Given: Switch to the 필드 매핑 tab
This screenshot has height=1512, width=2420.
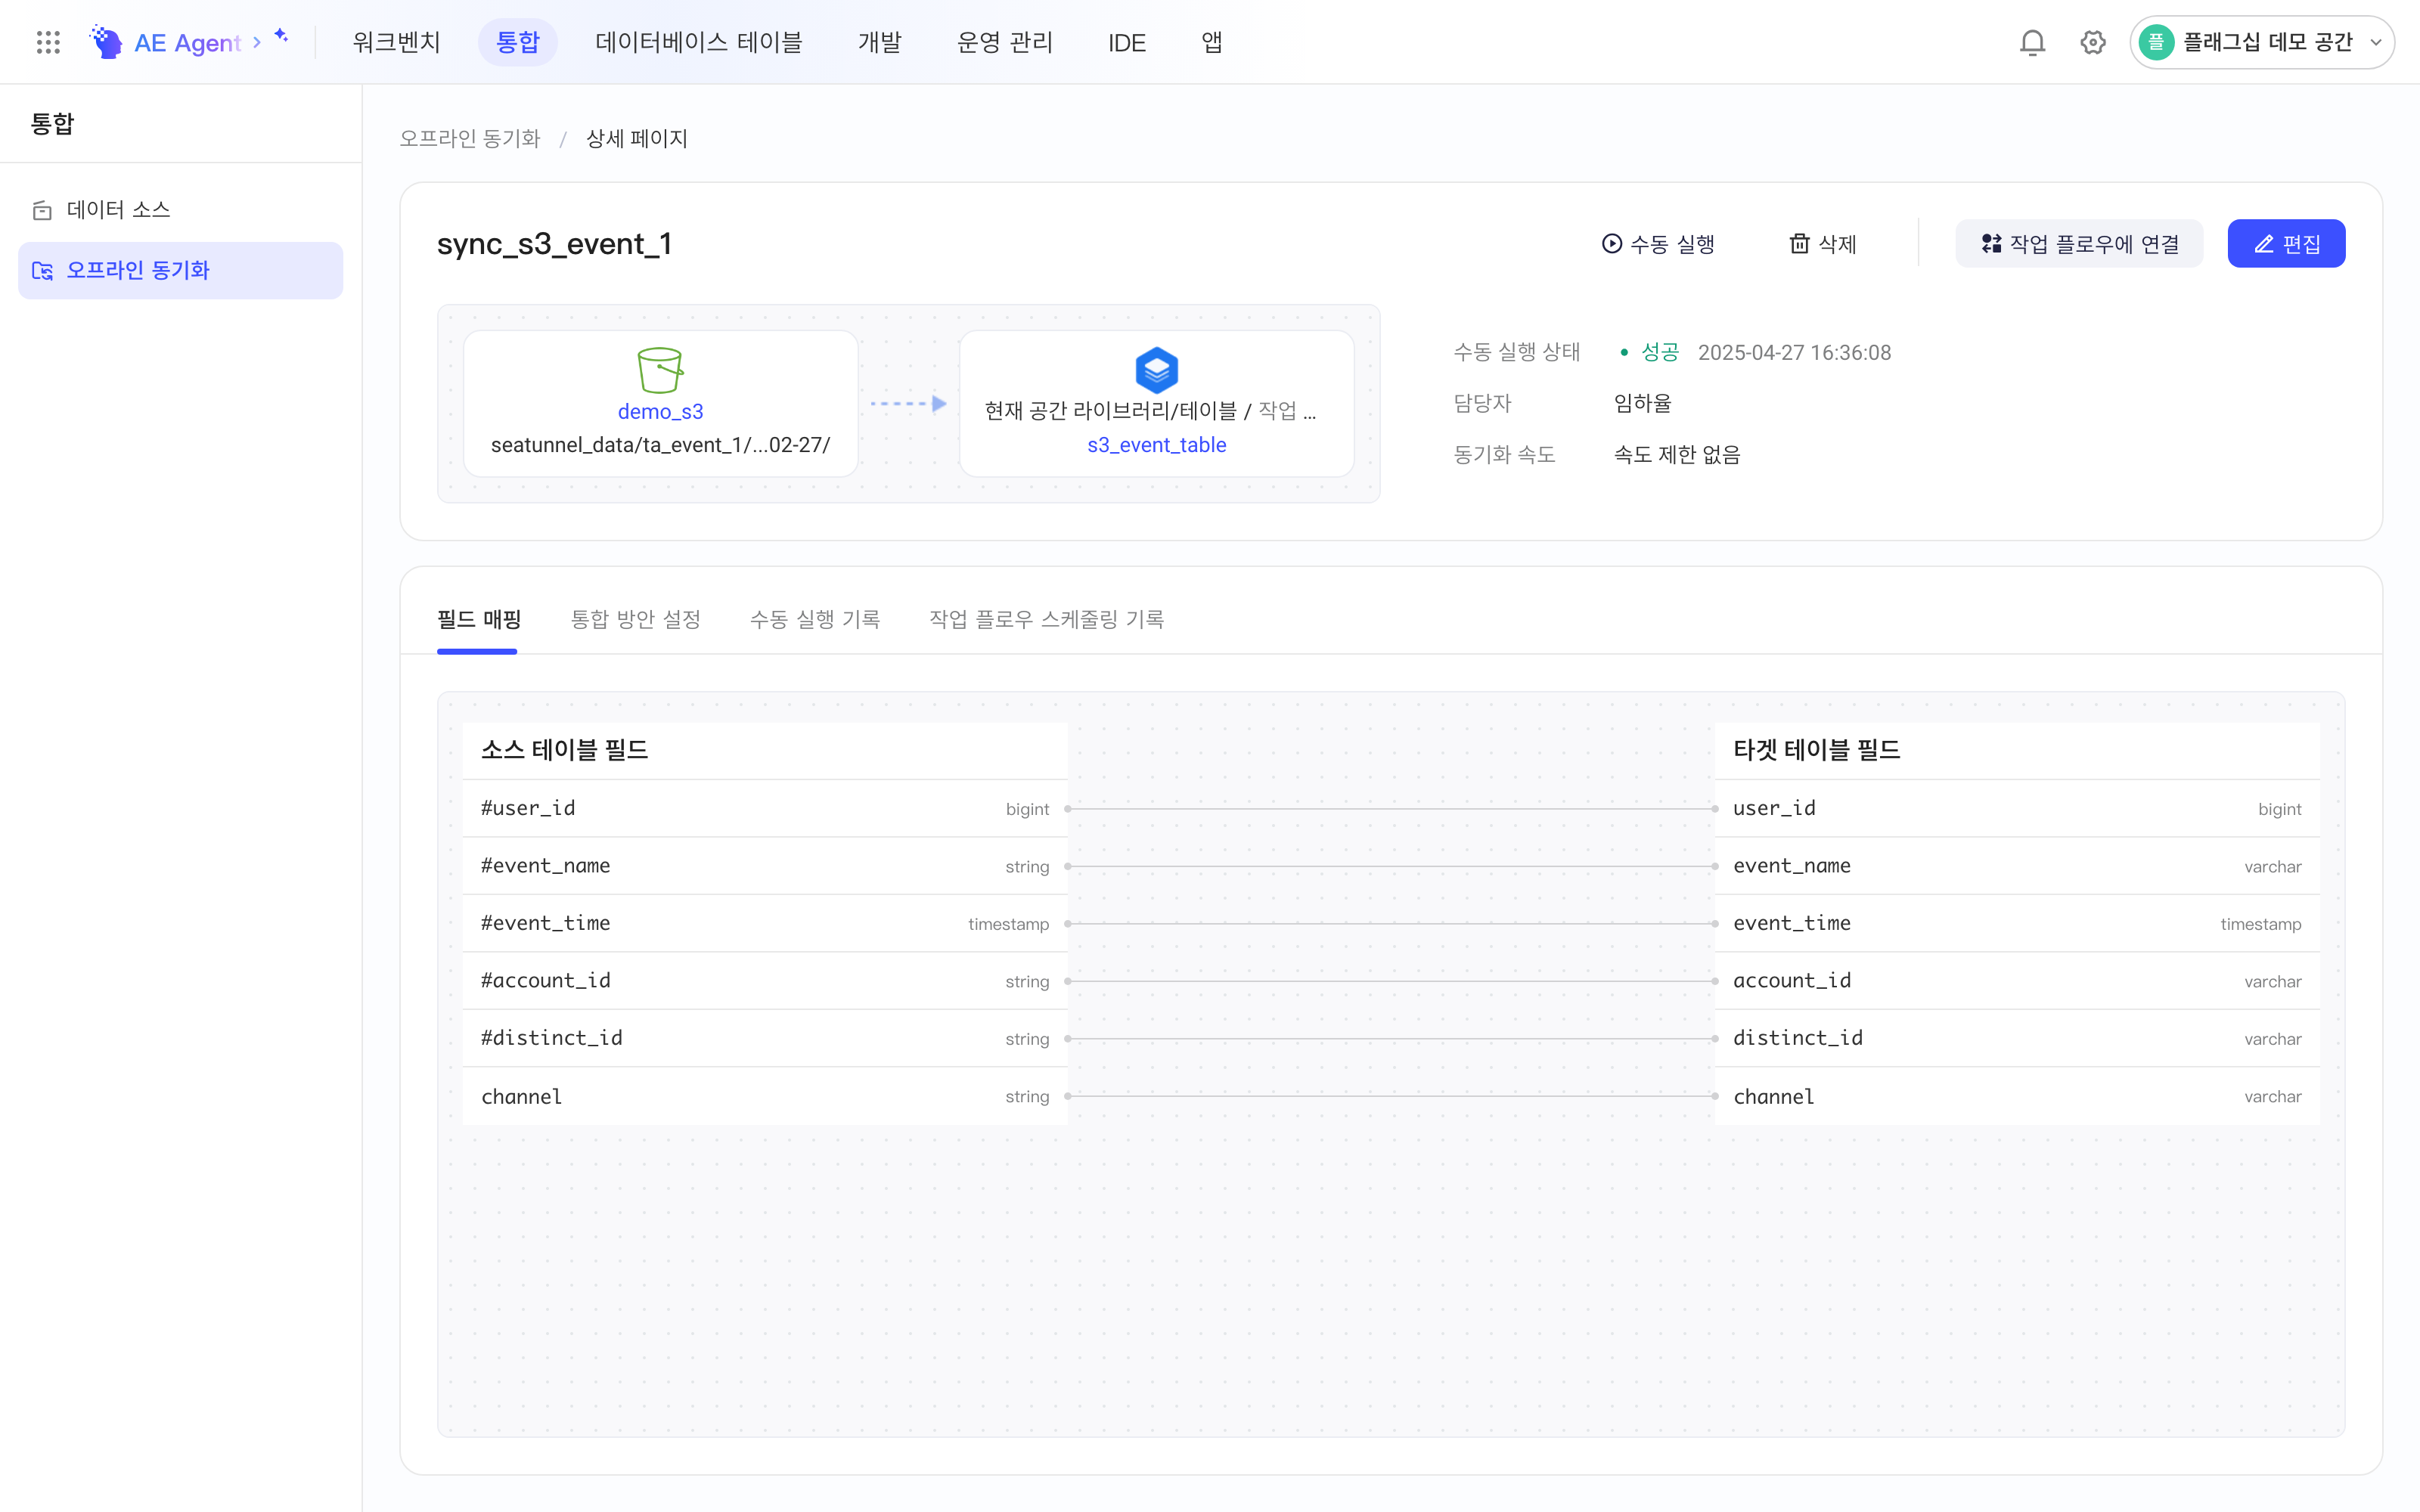Looking at the screenshot, I should 479,619.
